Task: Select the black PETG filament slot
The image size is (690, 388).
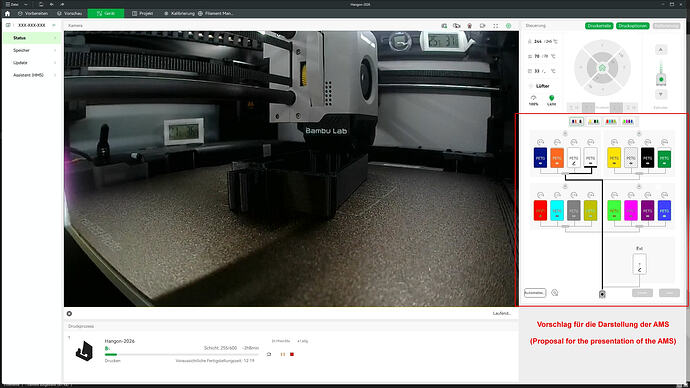Action: coord(648,157)
